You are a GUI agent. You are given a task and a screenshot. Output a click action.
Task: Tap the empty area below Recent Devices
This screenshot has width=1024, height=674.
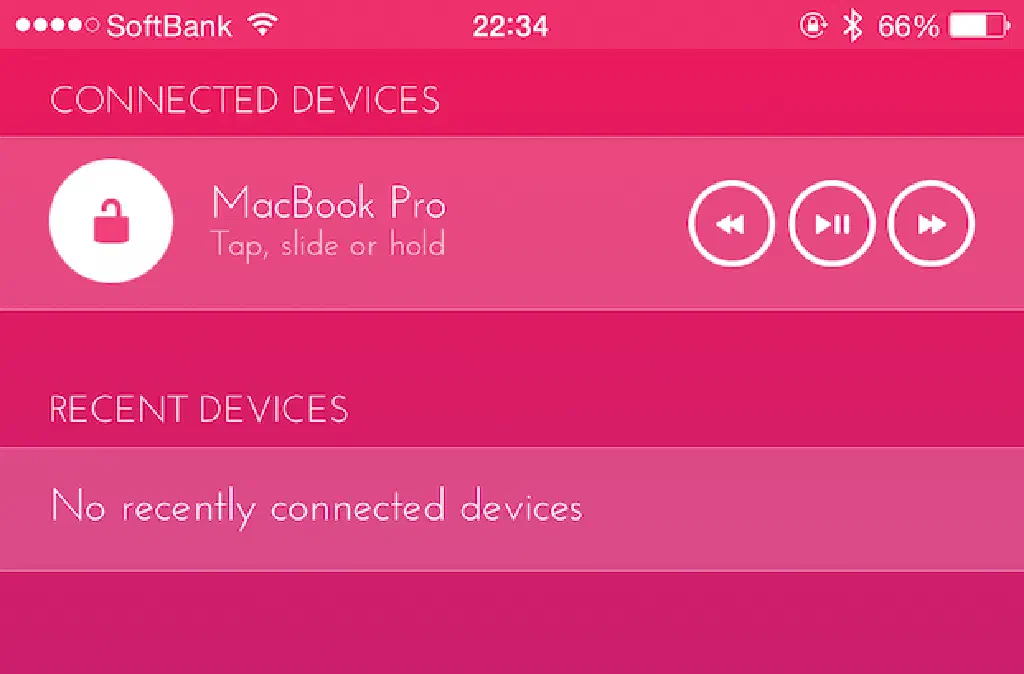point(512,623)
